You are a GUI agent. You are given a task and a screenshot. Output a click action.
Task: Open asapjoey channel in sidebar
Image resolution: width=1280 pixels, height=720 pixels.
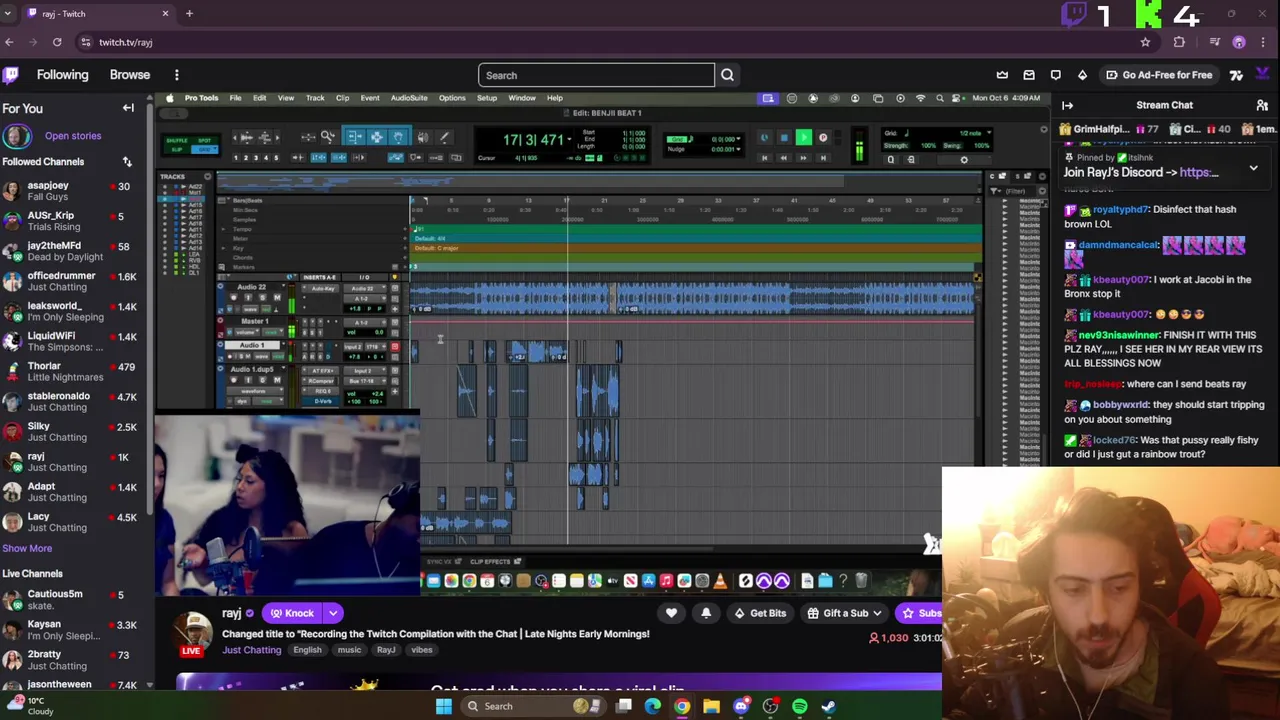[66, 191]
